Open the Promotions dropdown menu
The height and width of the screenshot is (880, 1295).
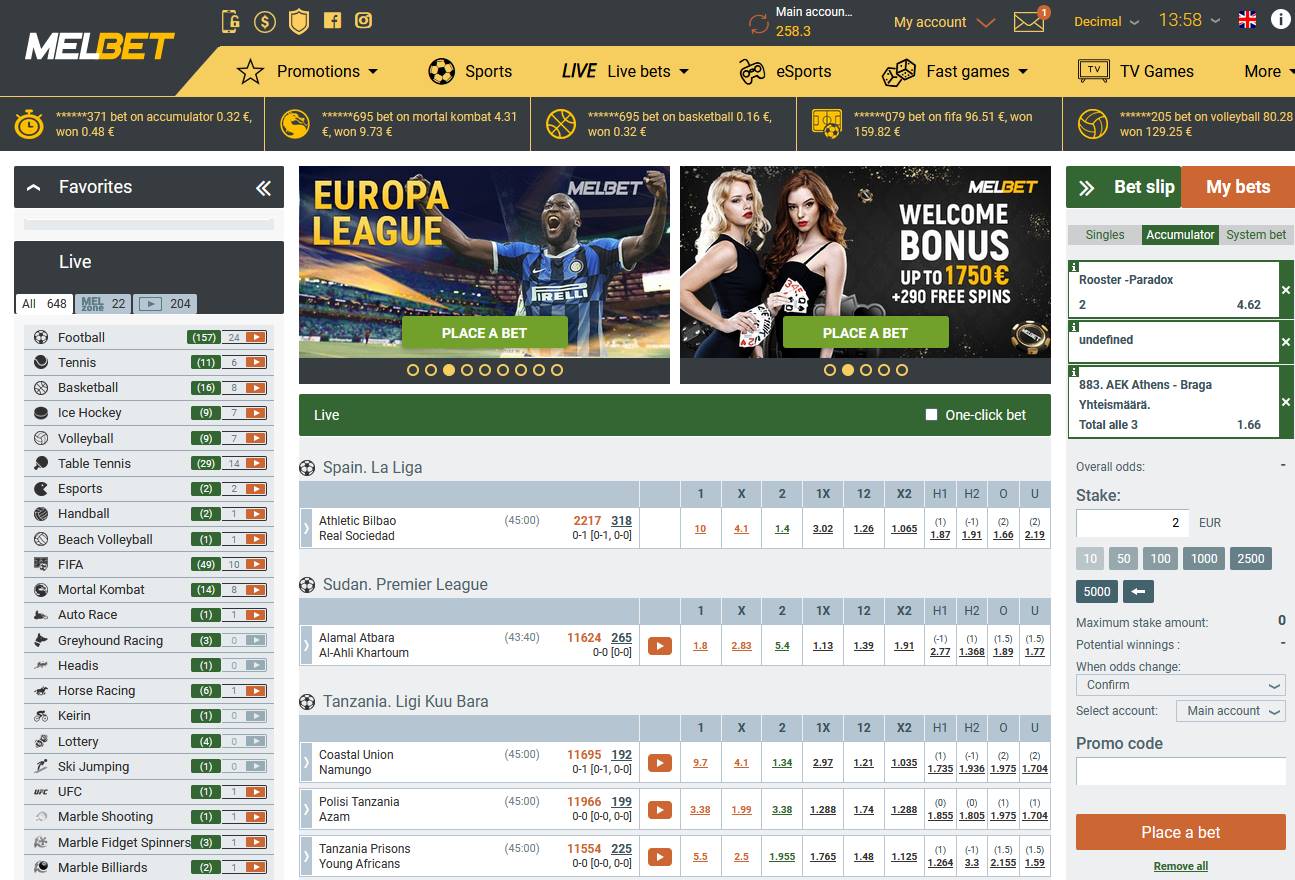click(x=307, y=71)
